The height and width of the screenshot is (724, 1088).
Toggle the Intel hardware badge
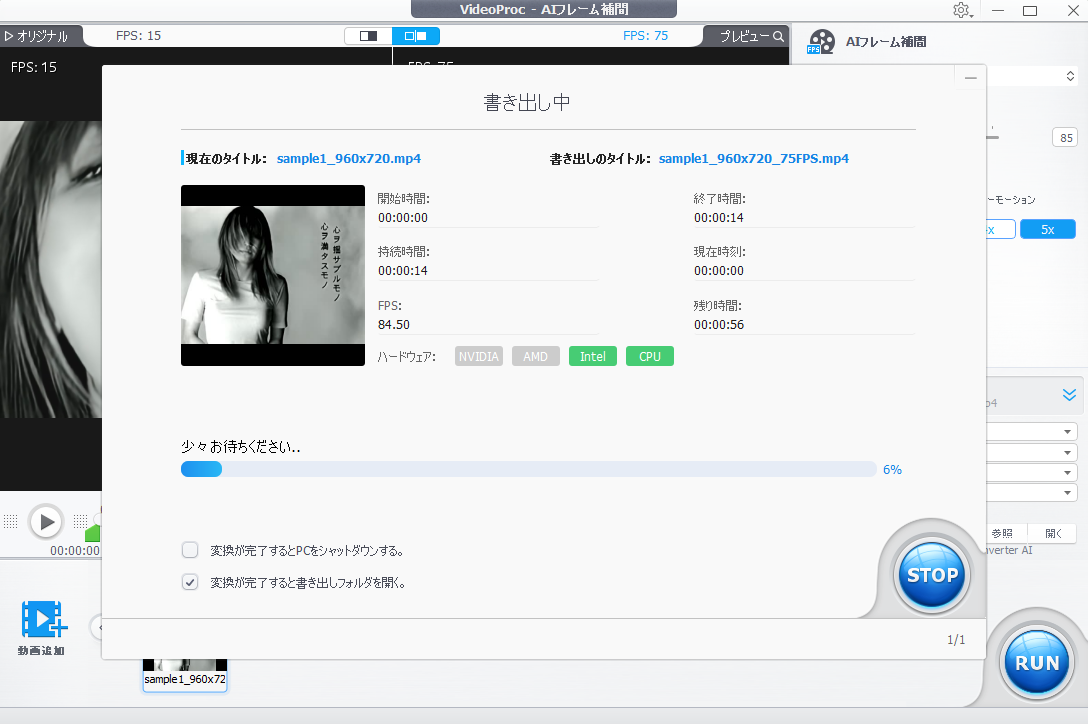click(x=593, y=356)
